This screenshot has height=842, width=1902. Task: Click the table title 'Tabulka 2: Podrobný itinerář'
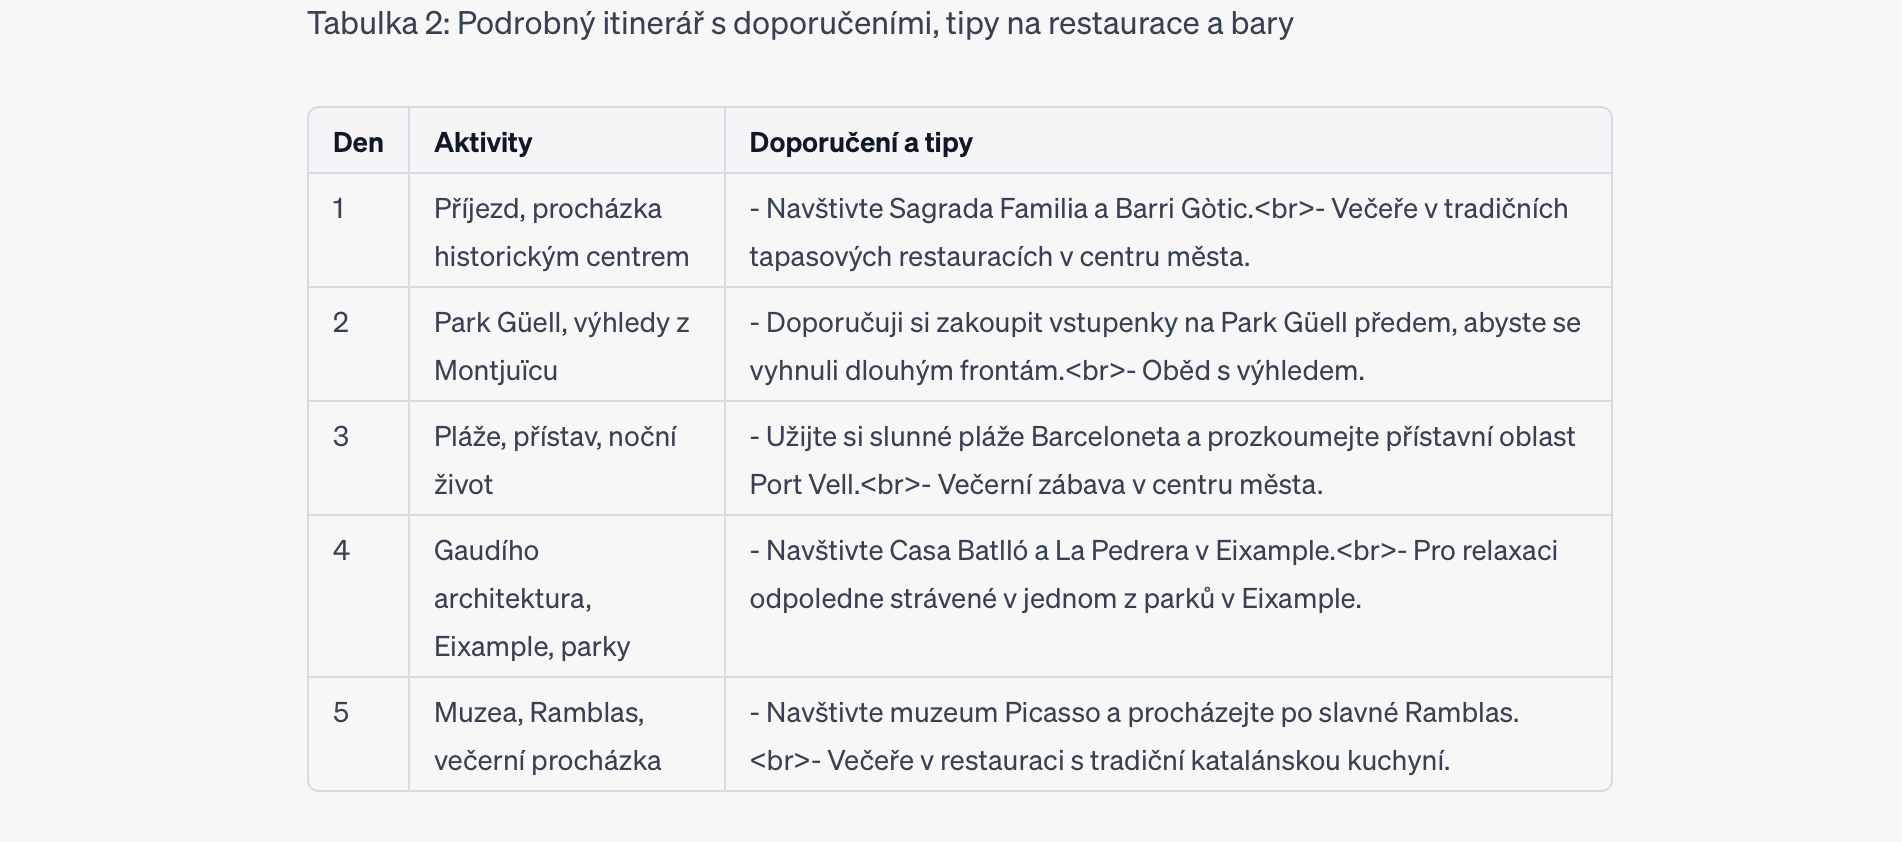(x=799, y=23)
